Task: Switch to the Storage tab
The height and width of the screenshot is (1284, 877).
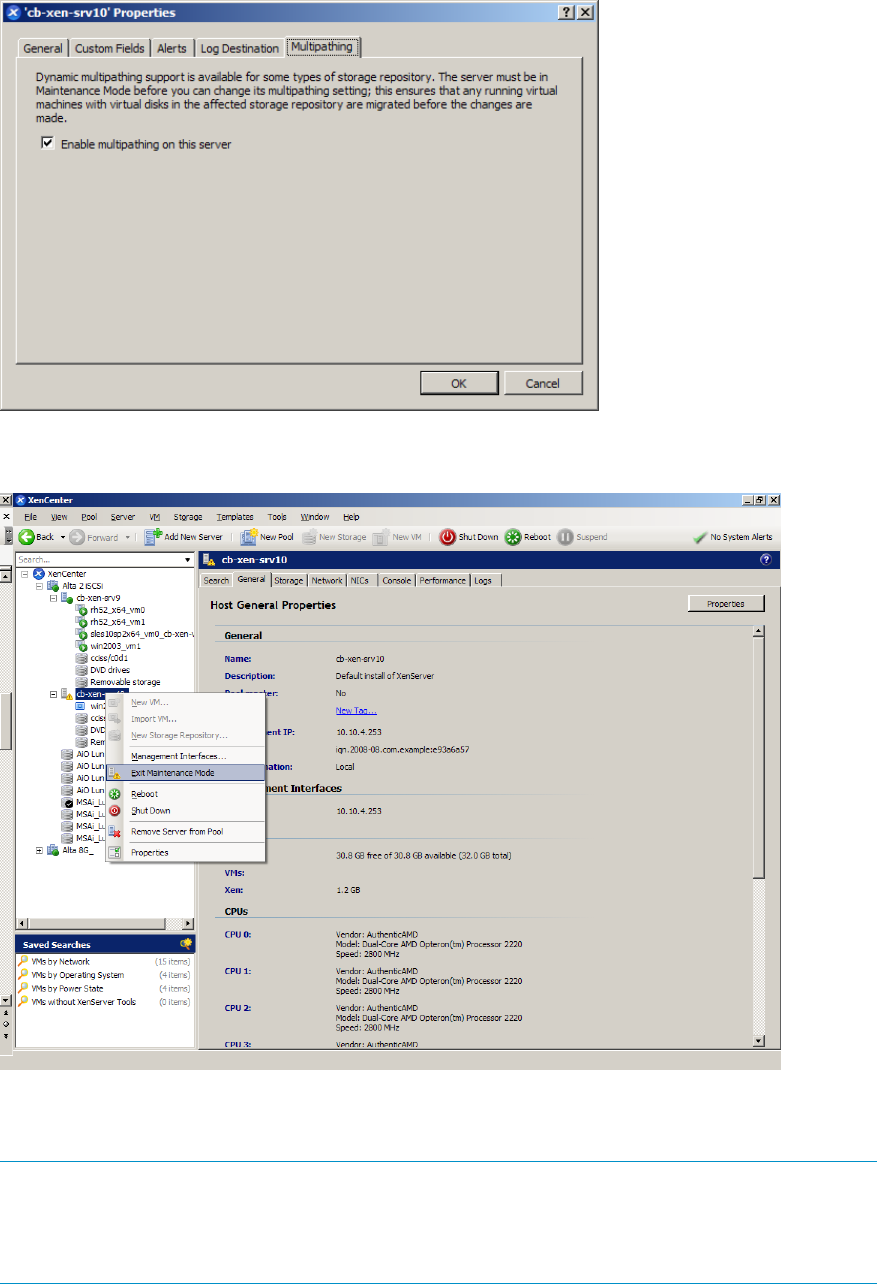Action: click(x=289, y=580)
